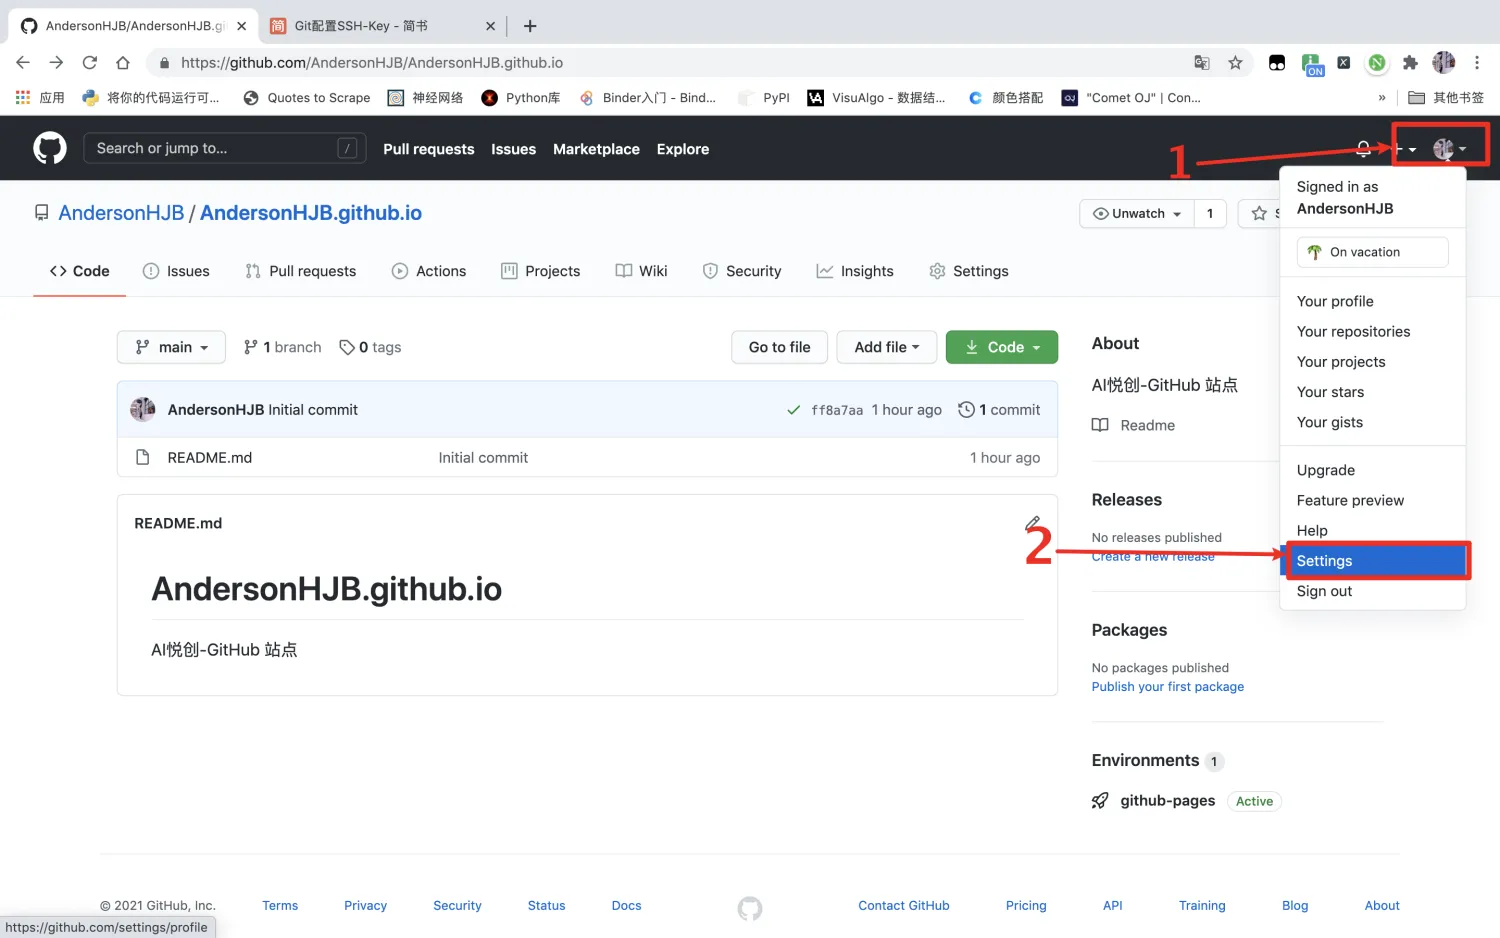This screenshot has width=1500, height=938.
Task: Select Your repositories in the menu
Action: 1373,331
